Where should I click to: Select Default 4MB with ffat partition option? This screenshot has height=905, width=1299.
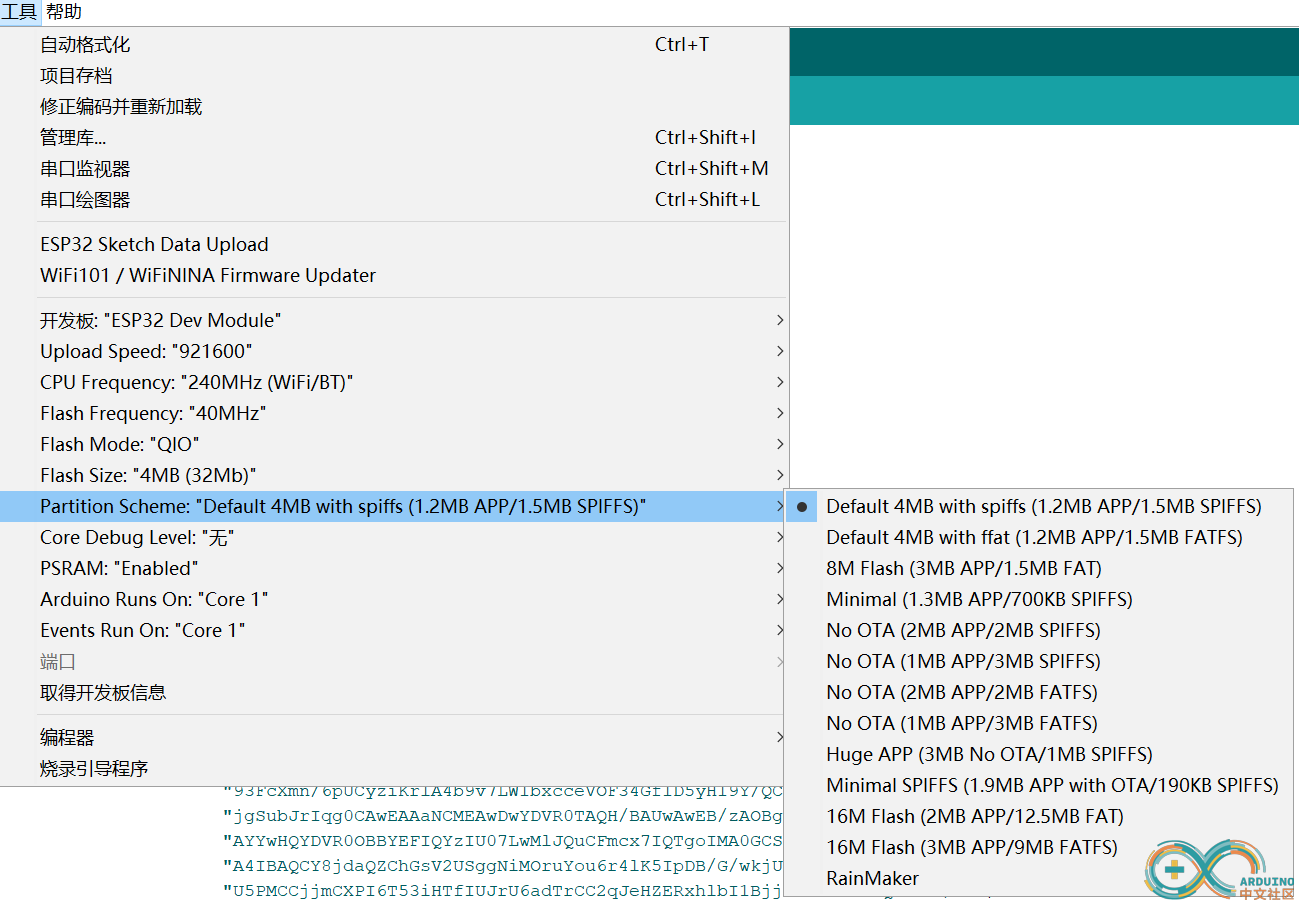tap(1039, 538)
